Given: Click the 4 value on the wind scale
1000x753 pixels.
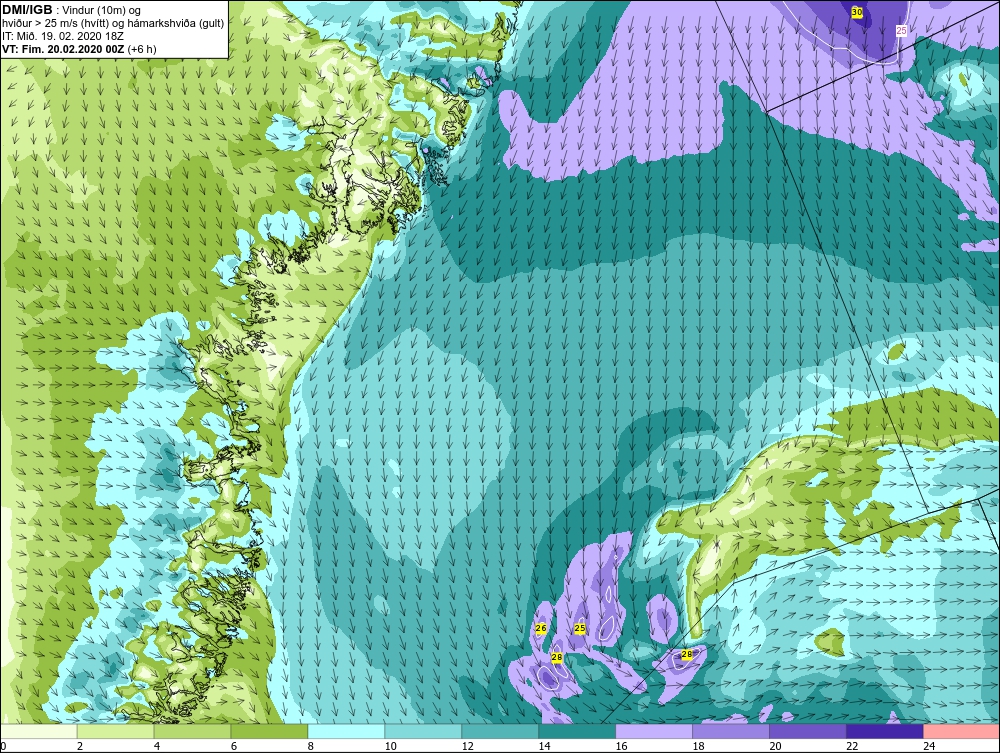Looking at the screenshot, I should [157, 746].
